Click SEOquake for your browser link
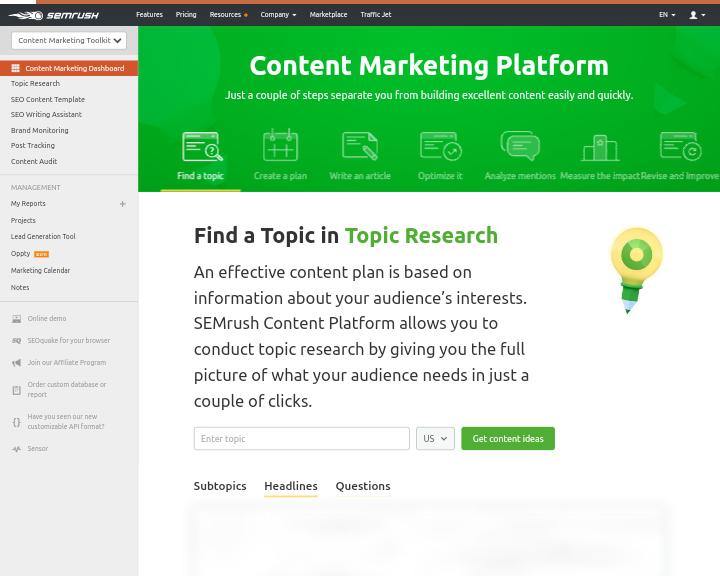Viewport: 720px width, 576px height. coord(69,340)
